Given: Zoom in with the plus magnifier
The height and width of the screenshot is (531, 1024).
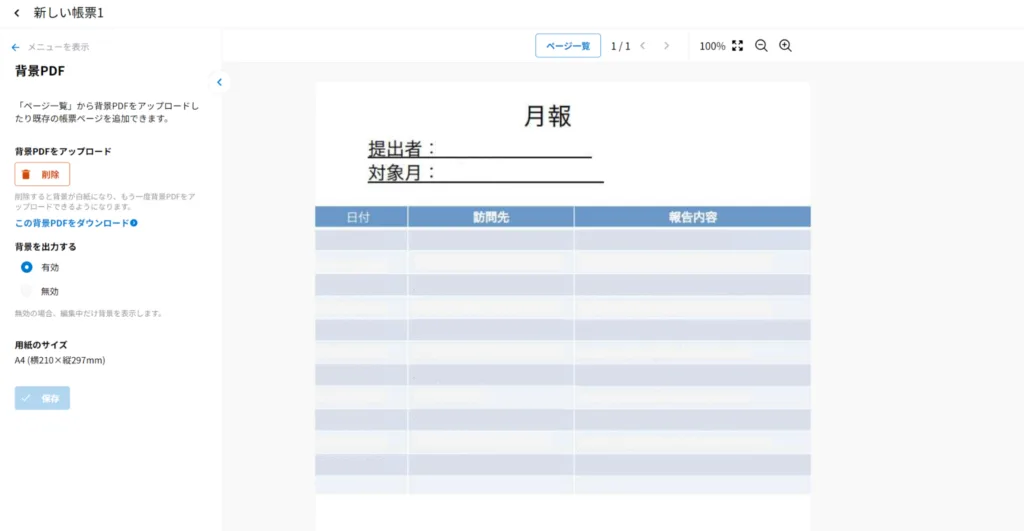Looking at the screenshot, I should (x=785, y=46).
